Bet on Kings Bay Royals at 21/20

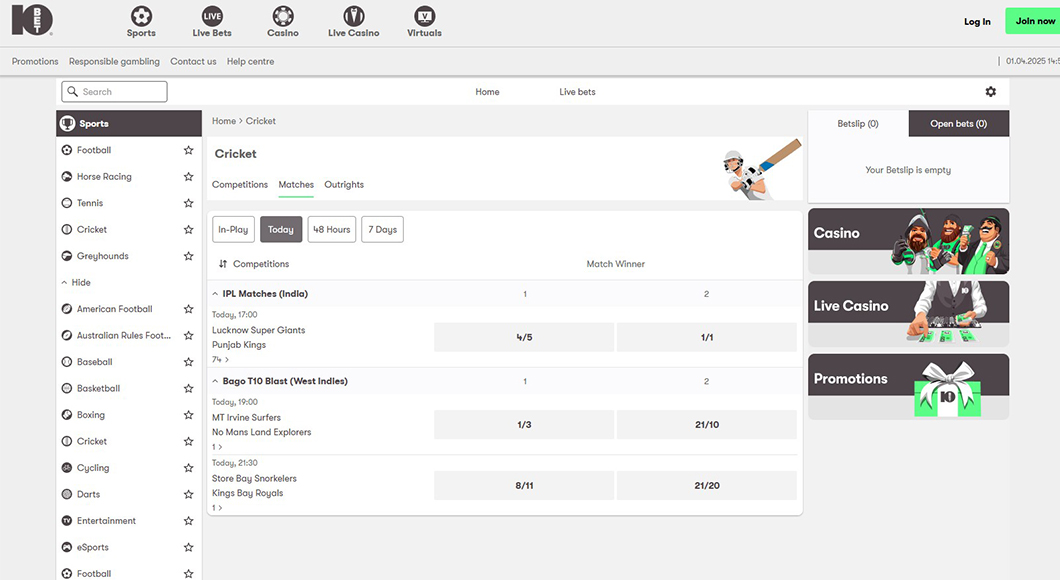point(706,485)
